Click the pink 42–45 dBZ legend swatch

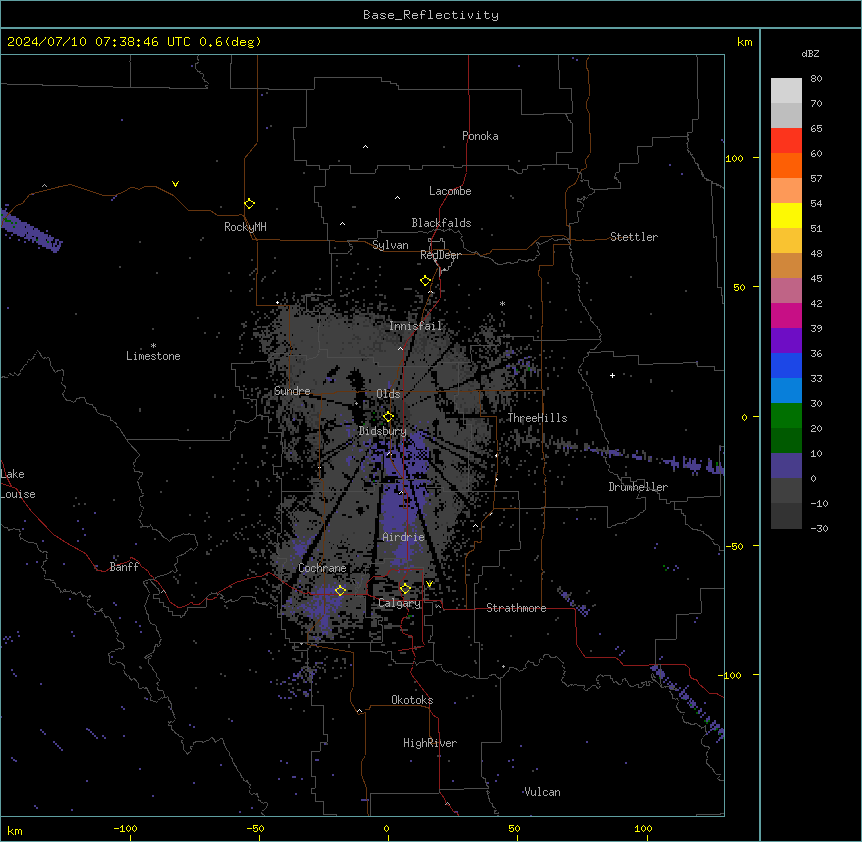[786, 291]
